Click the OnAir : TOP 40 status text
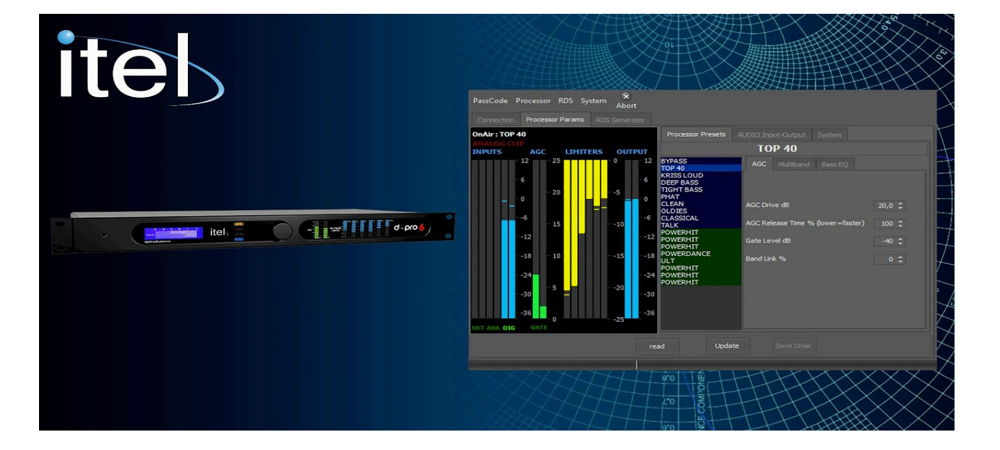Viewport: 1000px width, 450px height. [x=499, y=134]
